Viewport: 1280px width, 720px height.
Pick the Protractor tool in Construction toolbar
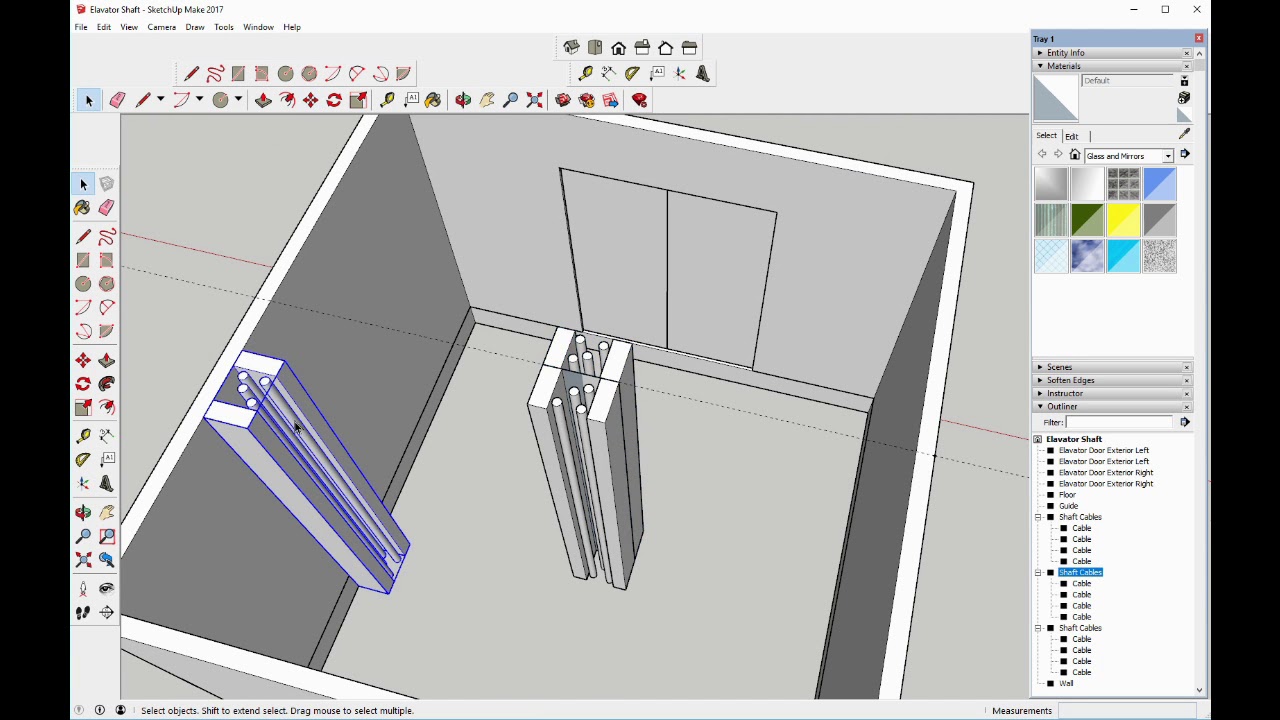[633, 74]
